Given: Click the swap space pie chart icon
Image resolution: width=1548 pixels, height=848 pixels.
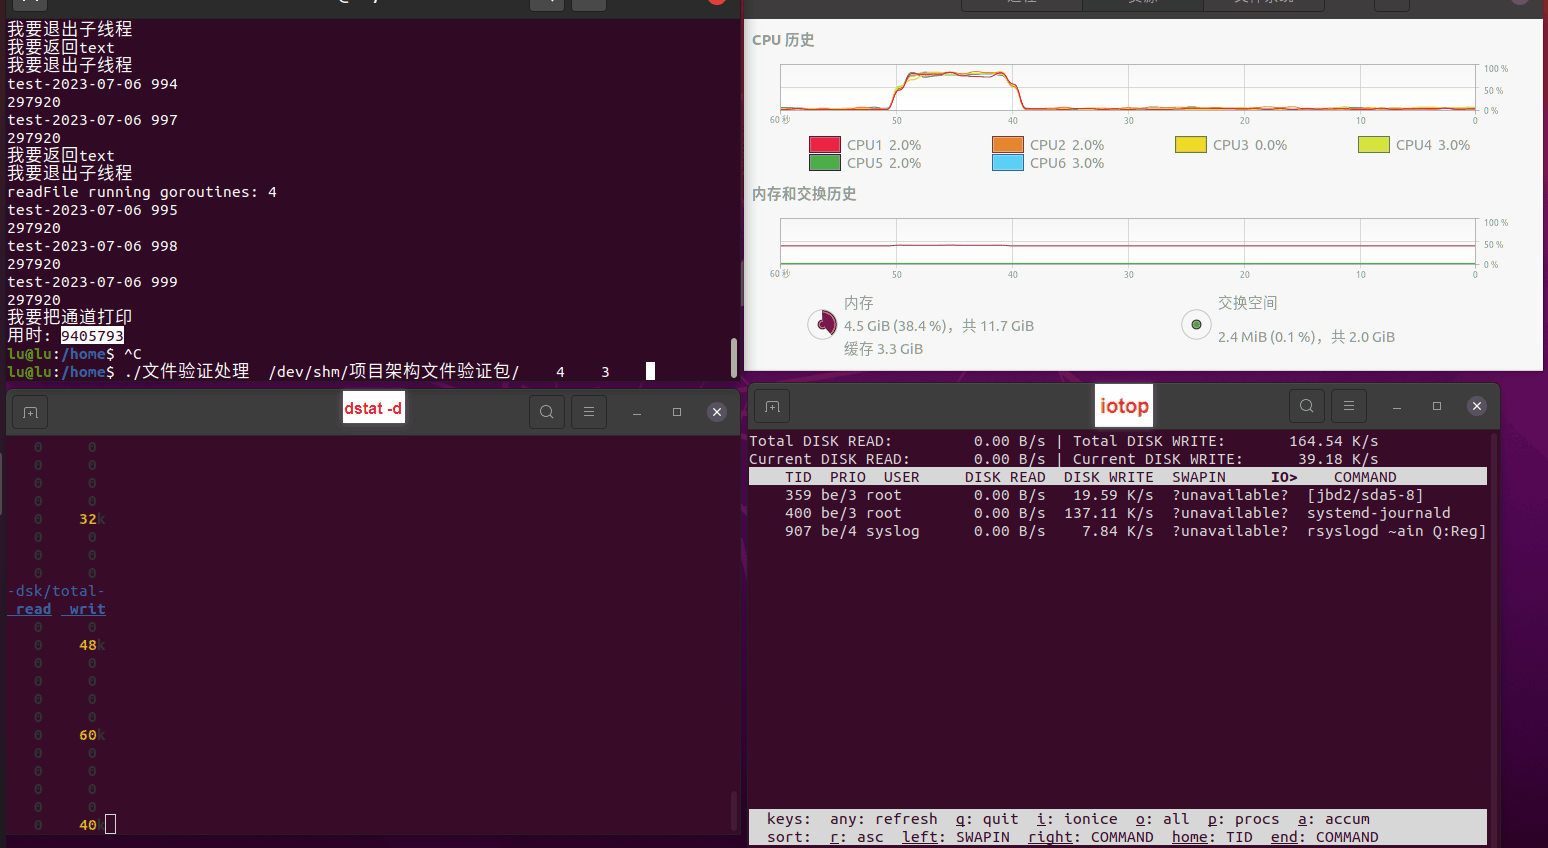Looking at the screenshot, I should click(1196, 325).
